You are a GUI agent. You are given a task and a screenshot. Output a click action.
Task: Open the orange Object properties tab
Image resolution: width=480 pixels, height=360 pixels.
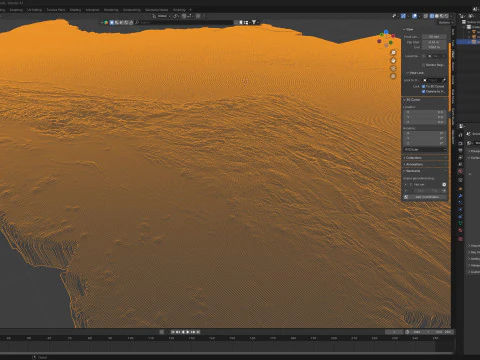tap(460, 189)
